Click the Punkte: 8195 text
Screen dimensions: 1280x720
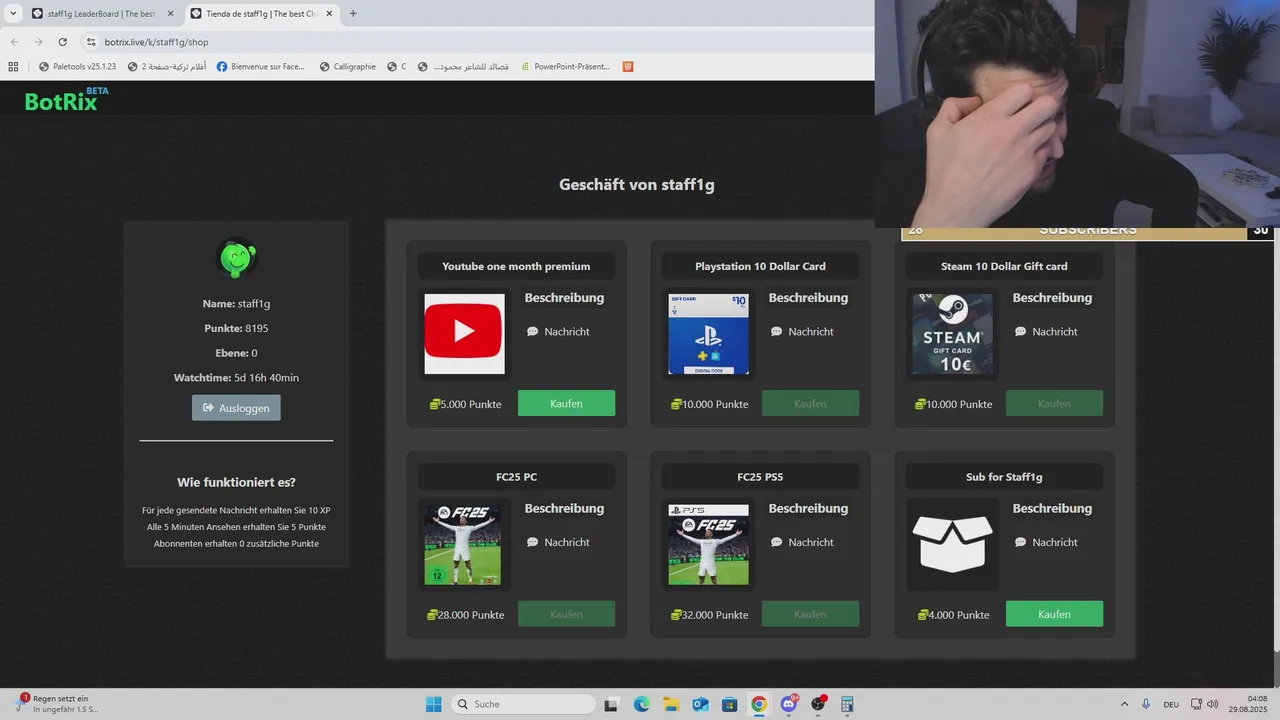coord(236,328)
